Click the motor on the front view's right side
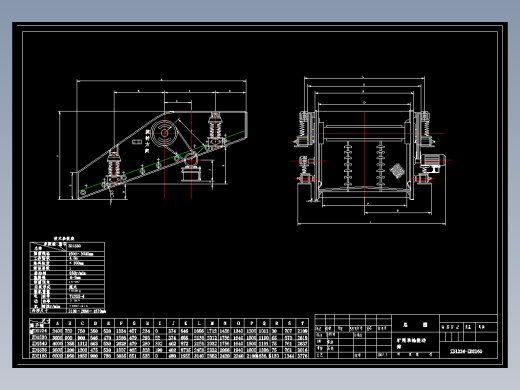 tap(432, 160)
